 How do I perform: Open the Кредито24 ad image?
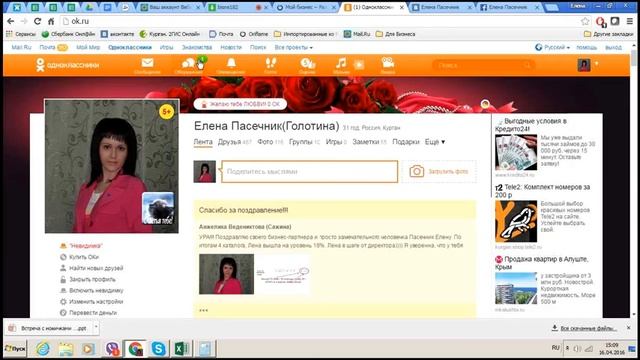516,152
